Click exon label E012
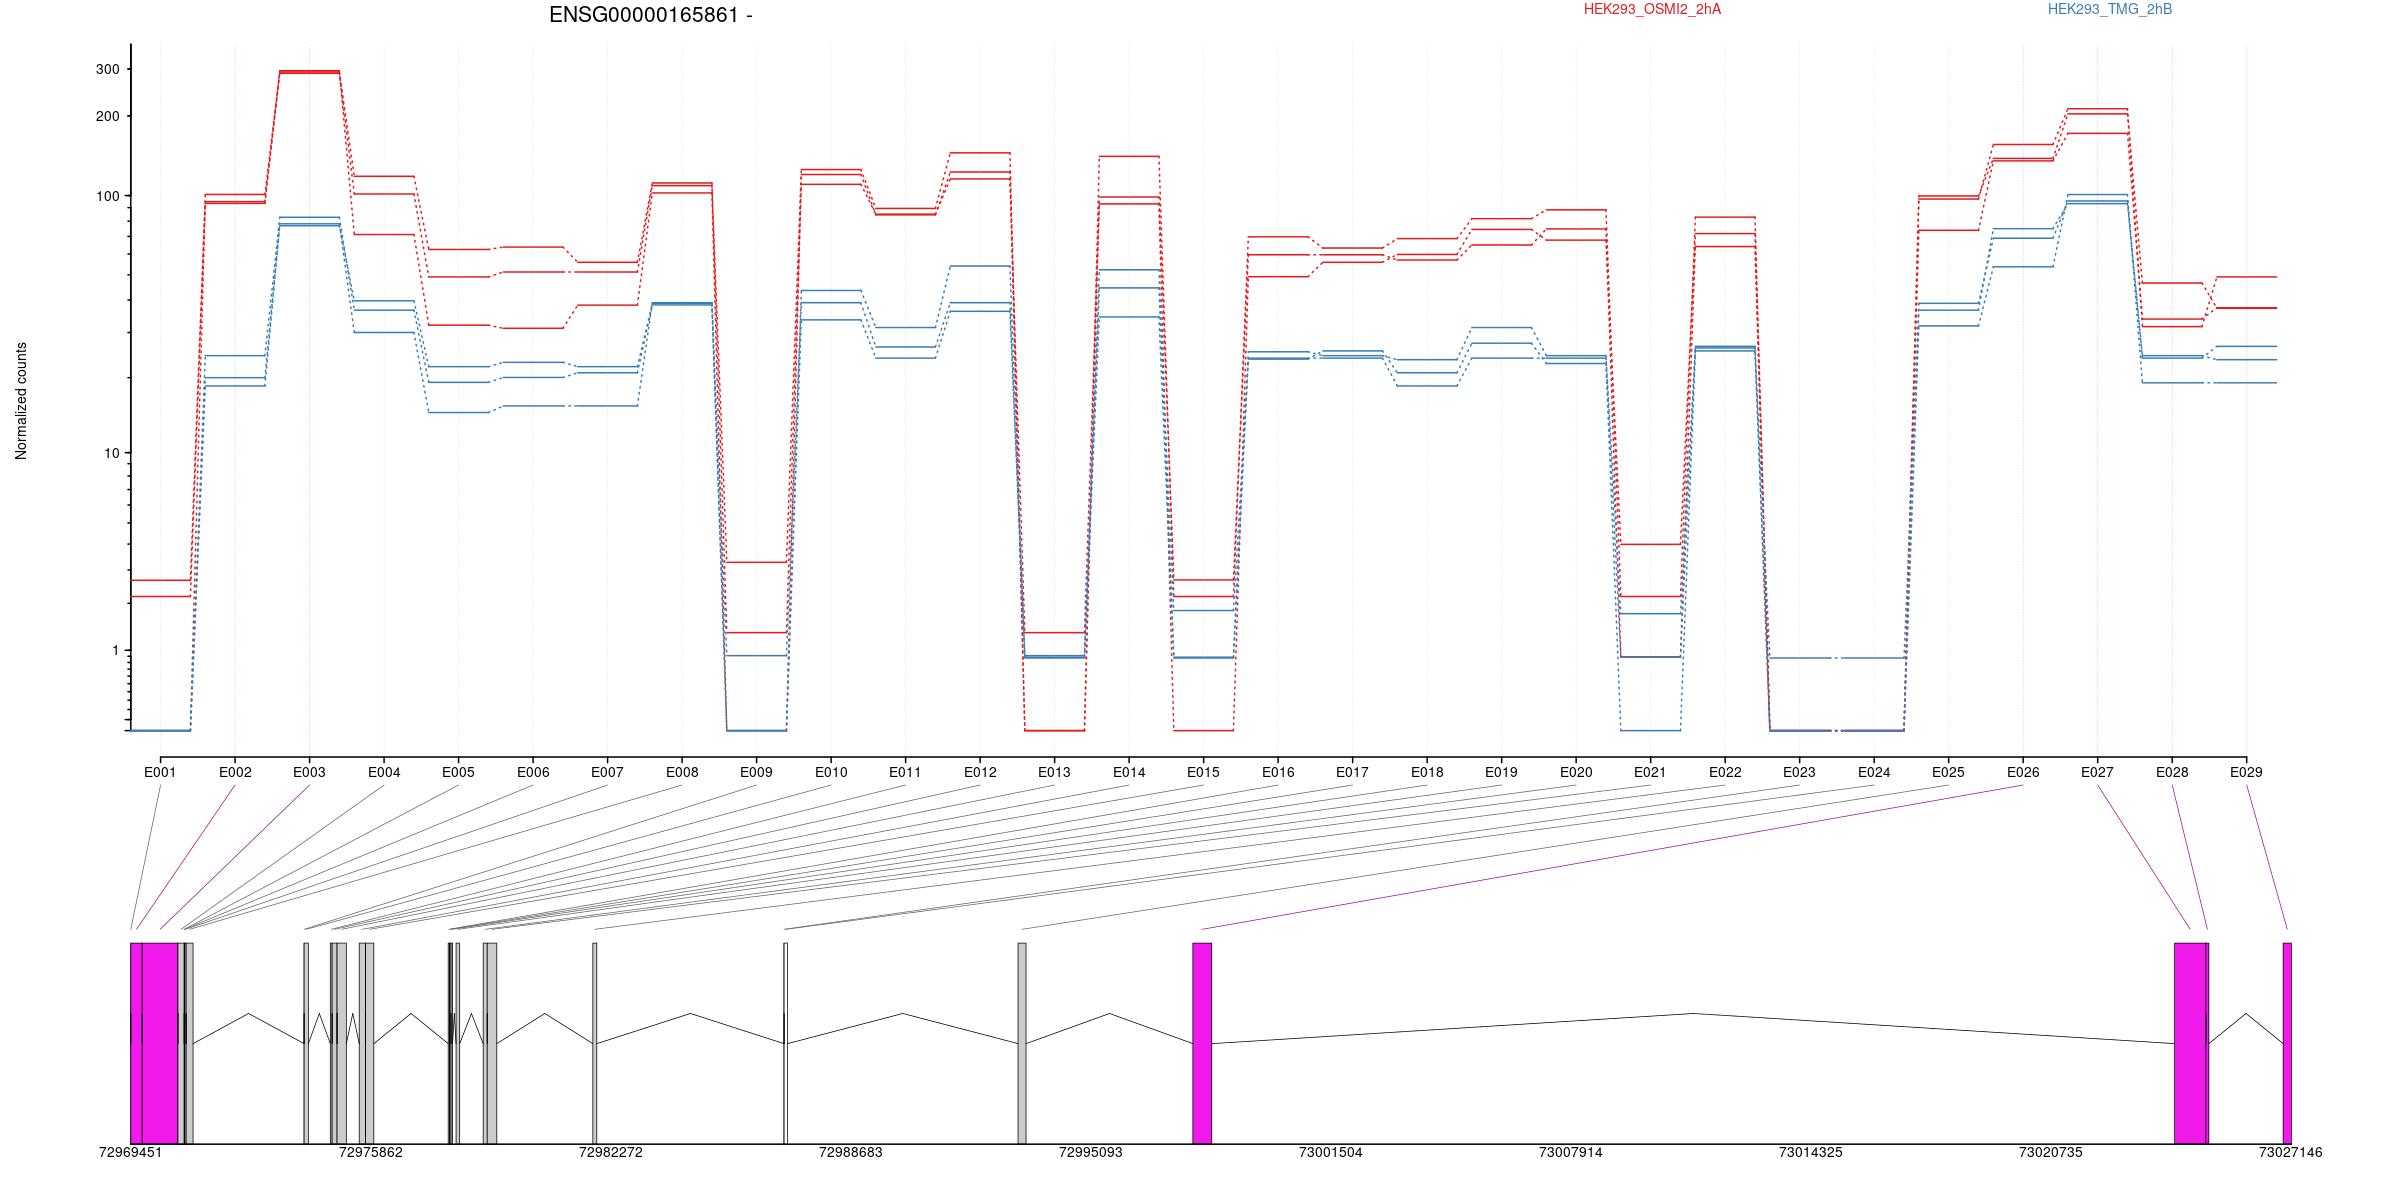The width and height of the screenshot is (2400, 1200). [980, 772]
